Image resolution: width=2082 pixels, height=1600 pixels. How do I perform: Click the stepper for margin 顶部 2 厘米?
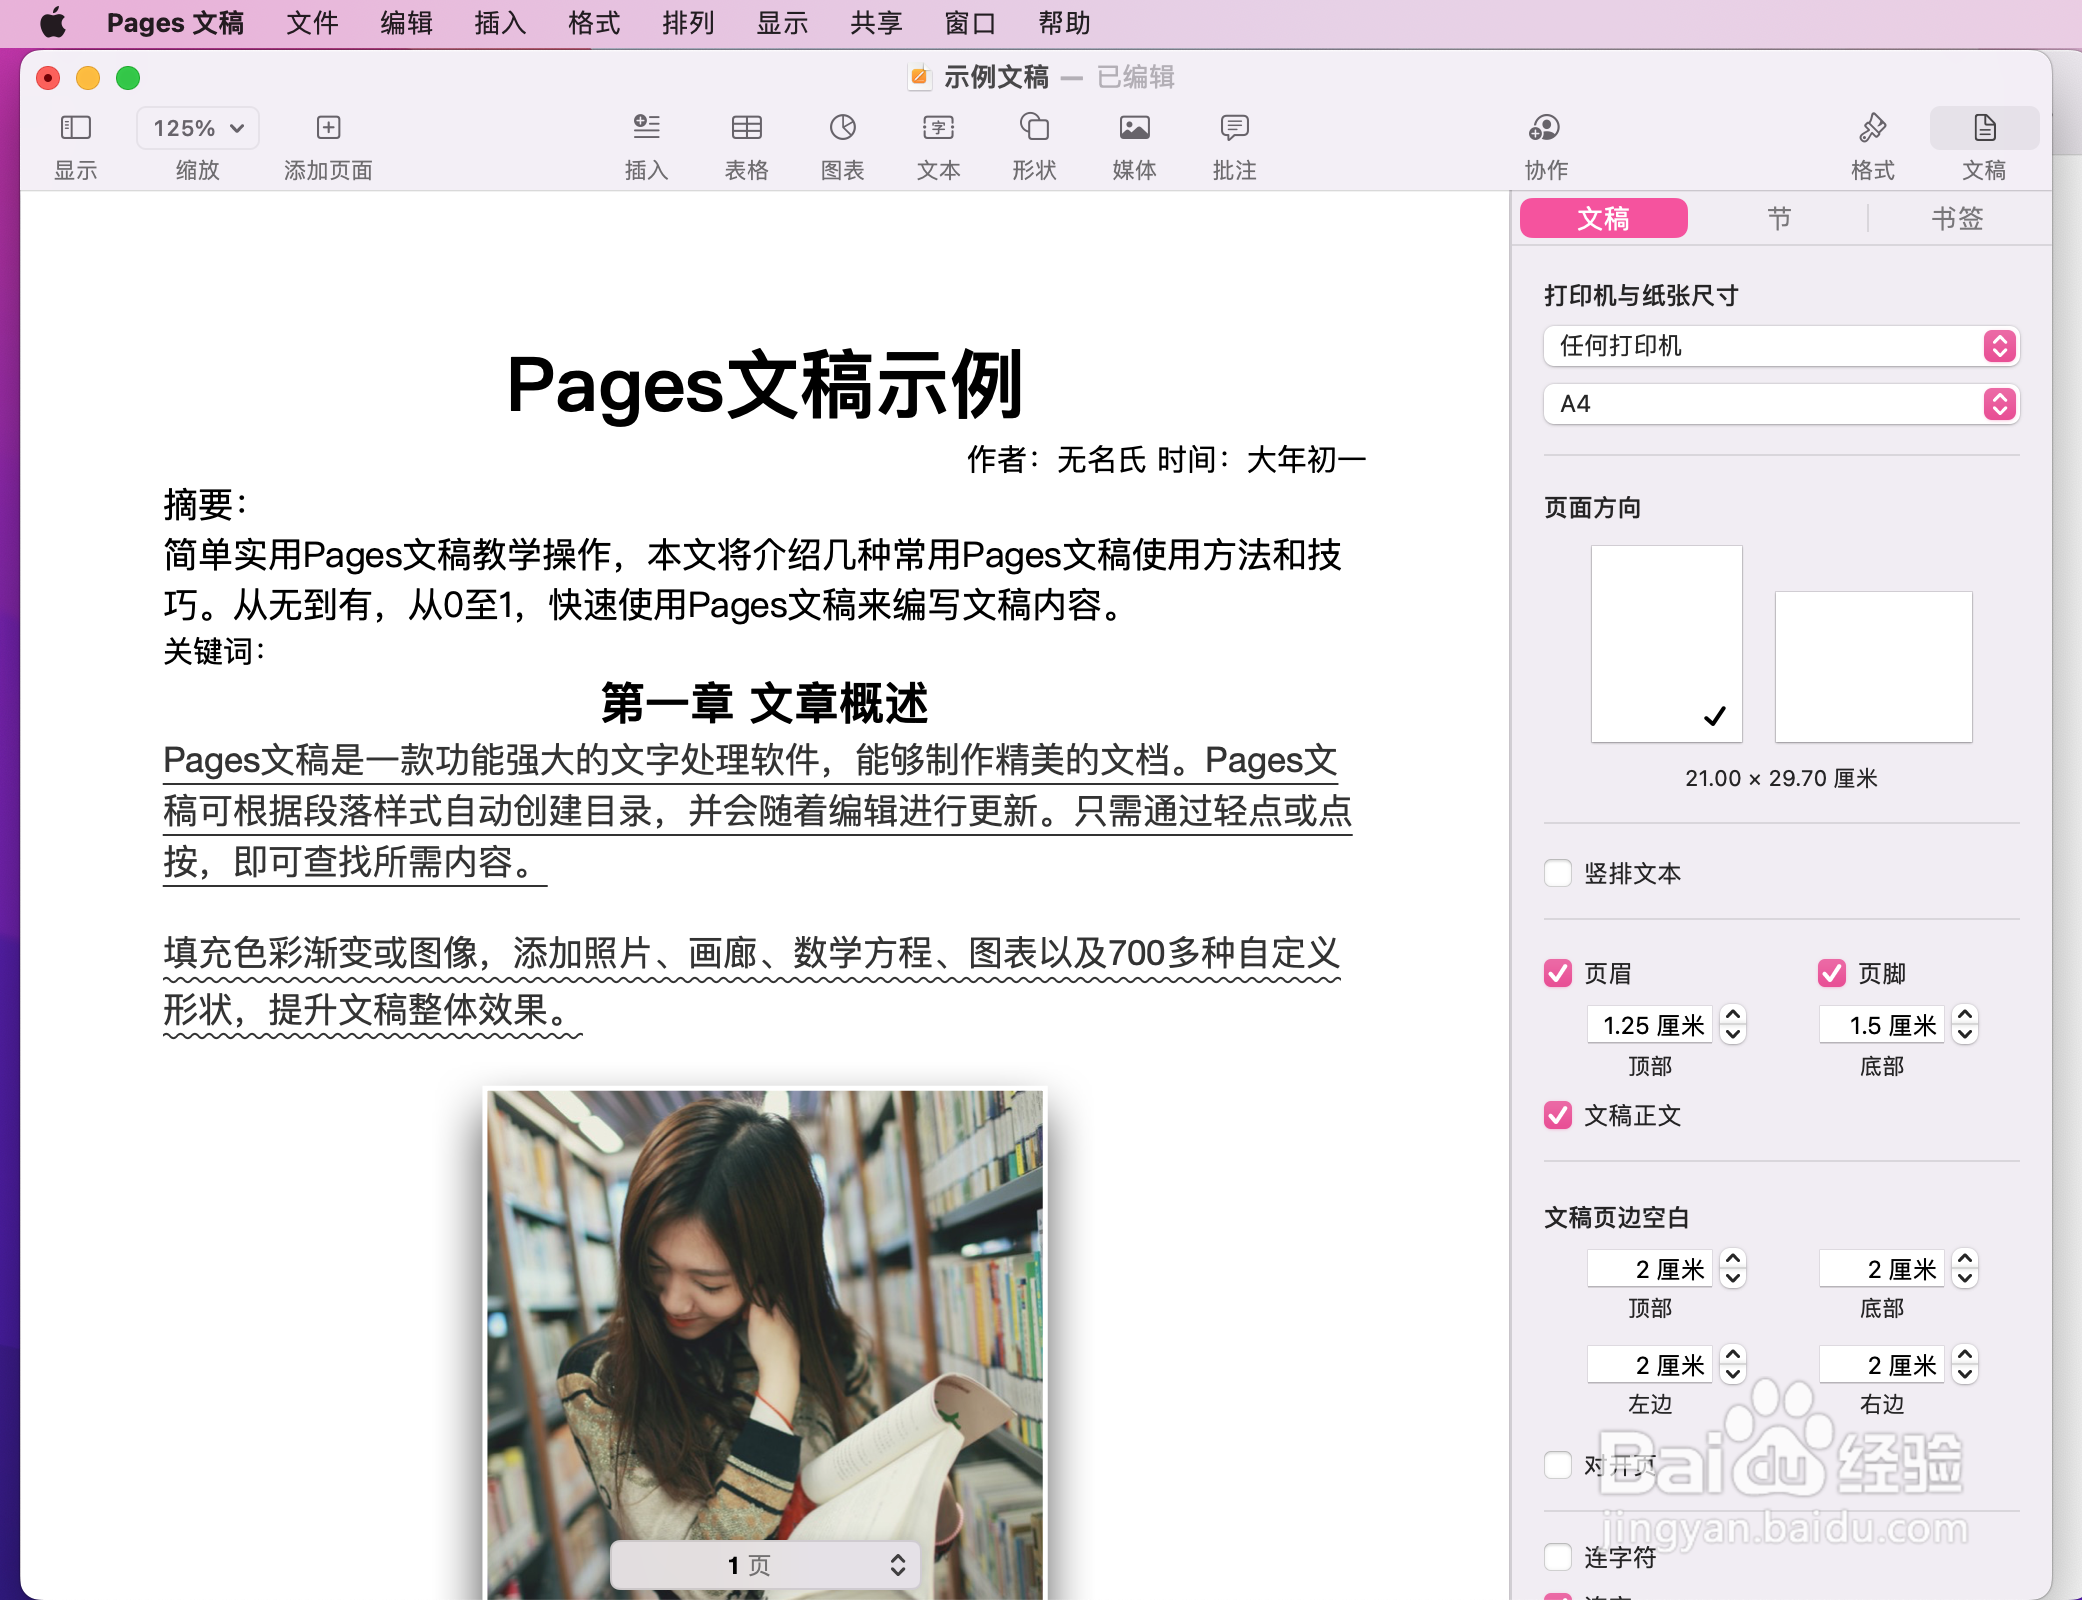(1733, 1269)
